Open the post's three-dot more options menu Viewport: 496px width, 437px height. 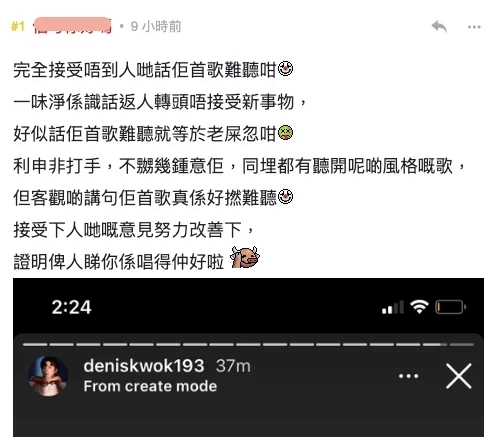[x=474, y=27]
